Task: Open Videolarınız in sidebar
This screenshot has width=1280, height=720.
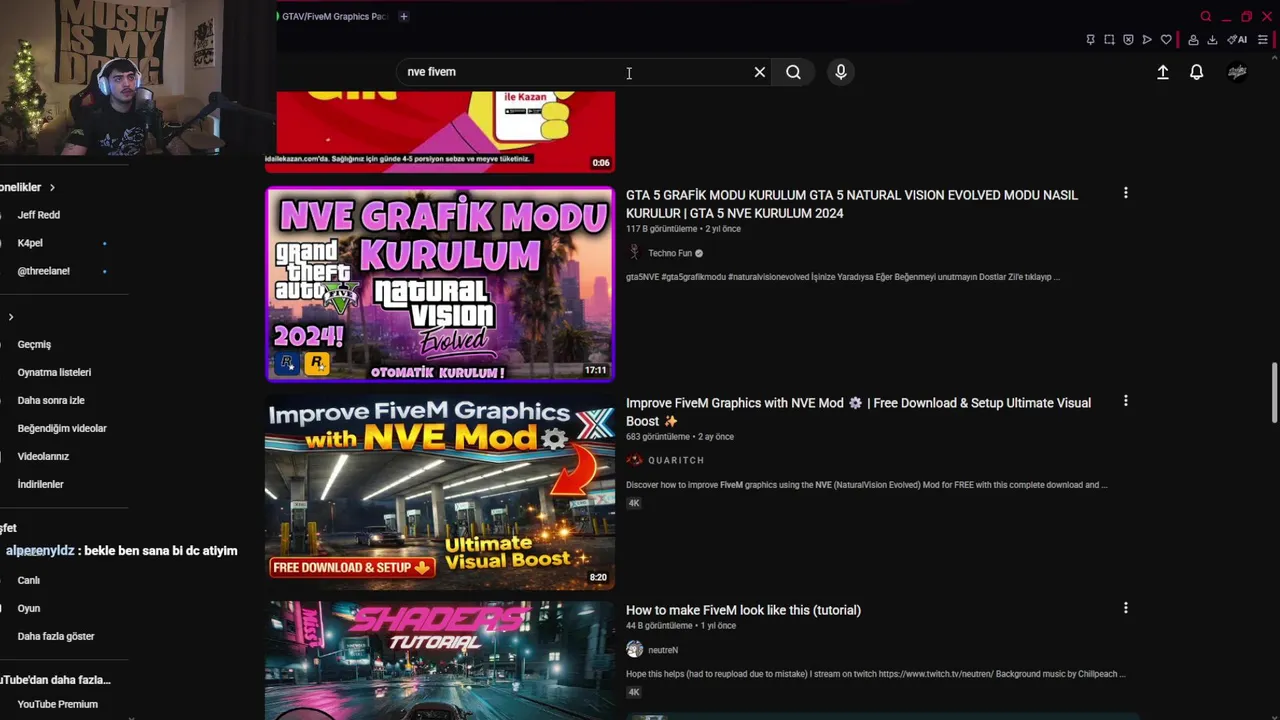Action: click(43, 456)
